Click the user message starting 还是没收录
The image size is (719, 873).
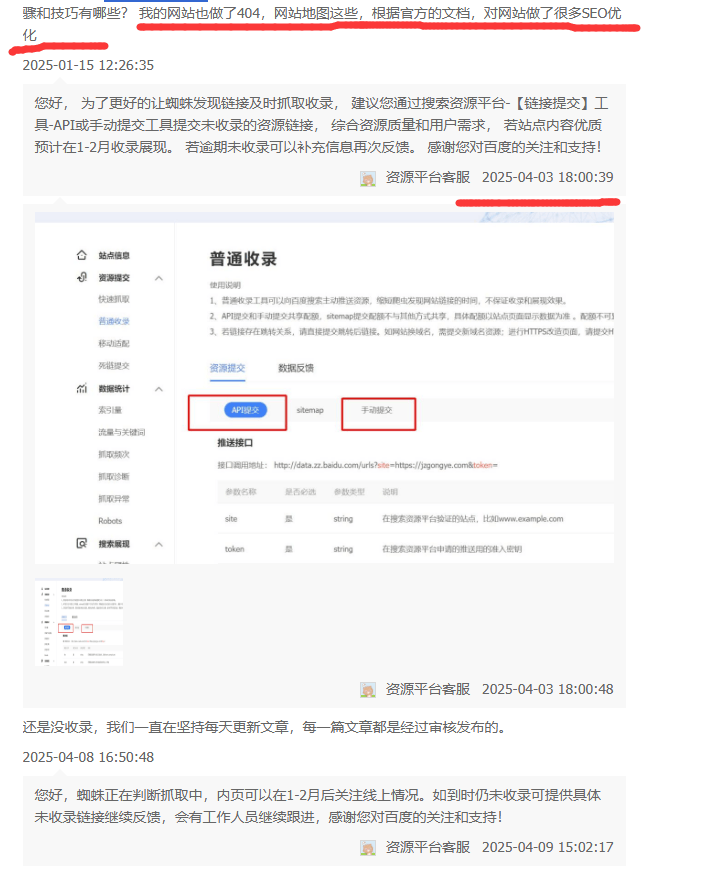click(264, 728)
